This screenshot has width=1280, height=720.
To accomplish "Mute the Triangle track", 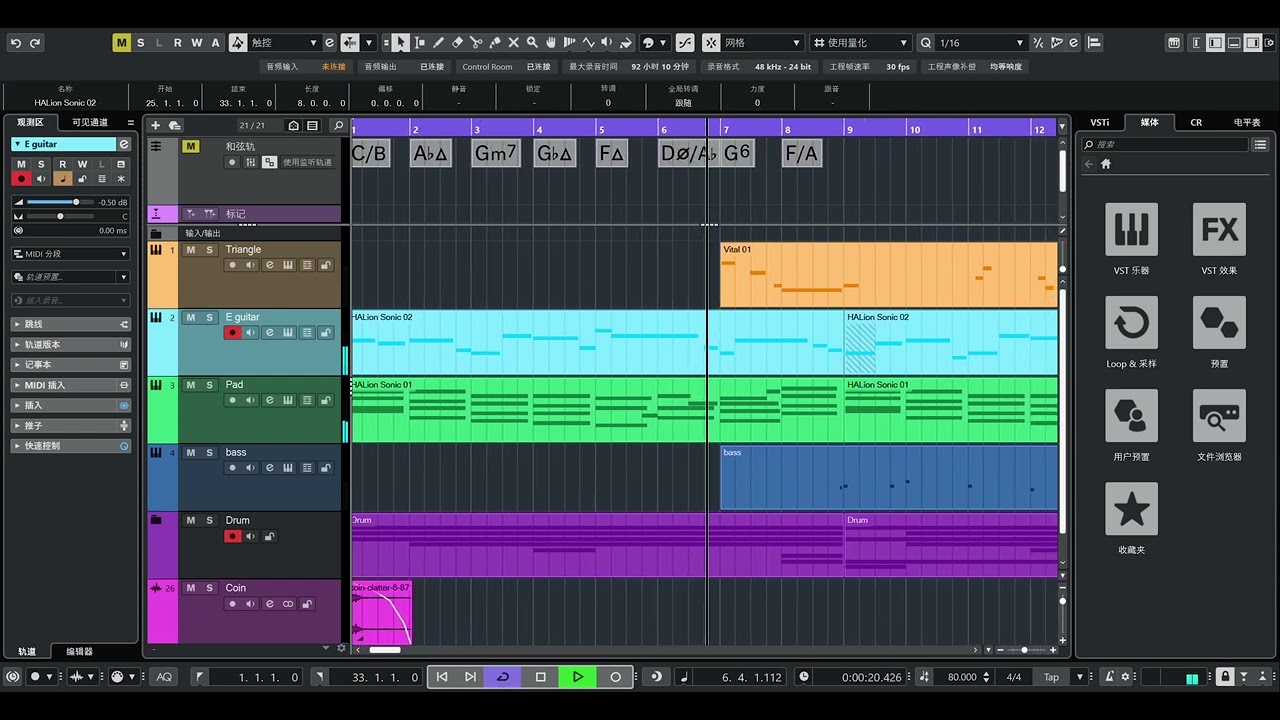I will 190,250.
